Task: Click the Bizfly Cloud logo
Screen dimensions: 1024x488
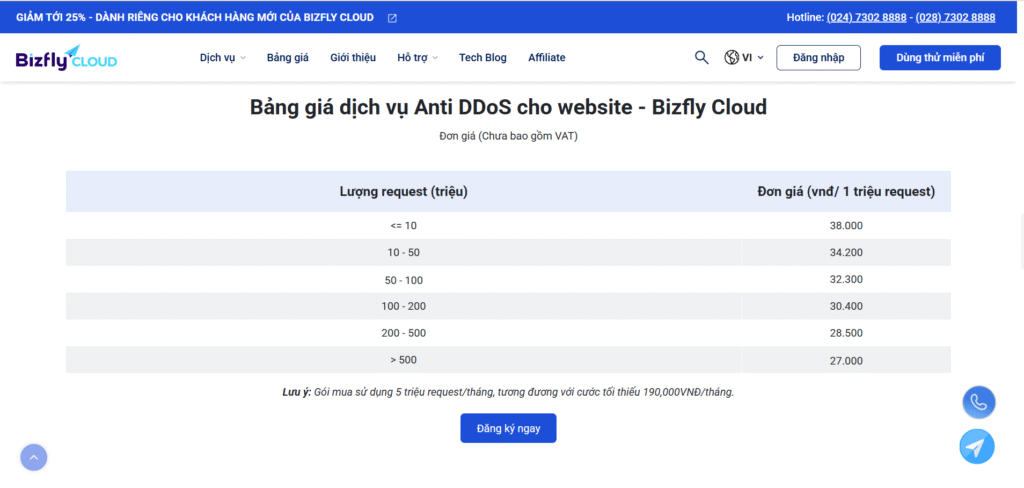Action: (66, 58)
